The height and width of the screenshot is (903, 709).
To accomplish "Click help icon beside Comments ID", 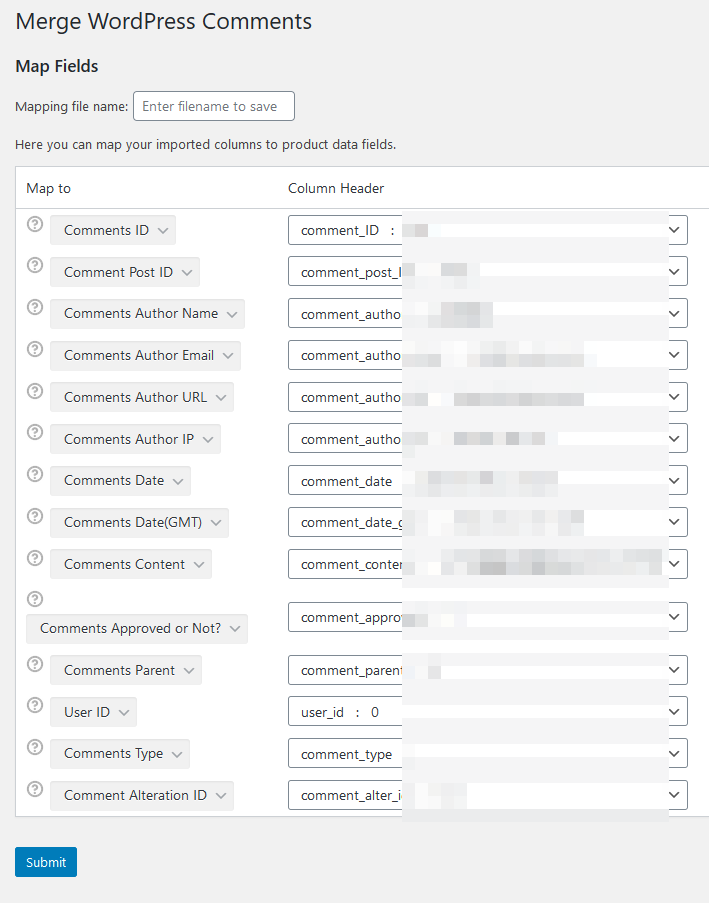I will point(35,223).
